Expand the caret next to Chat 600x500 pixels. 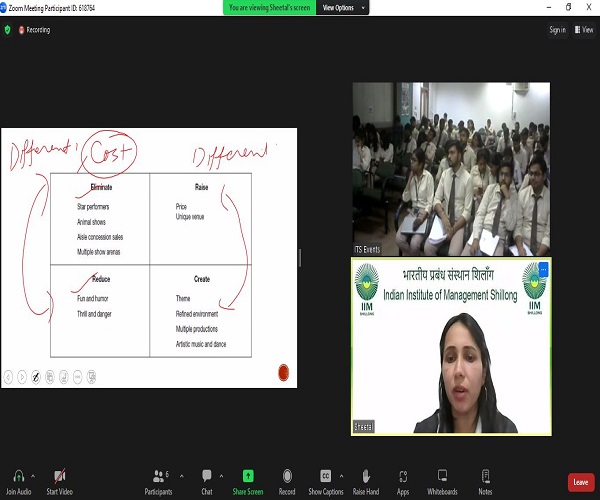click(x=221, y=476)
